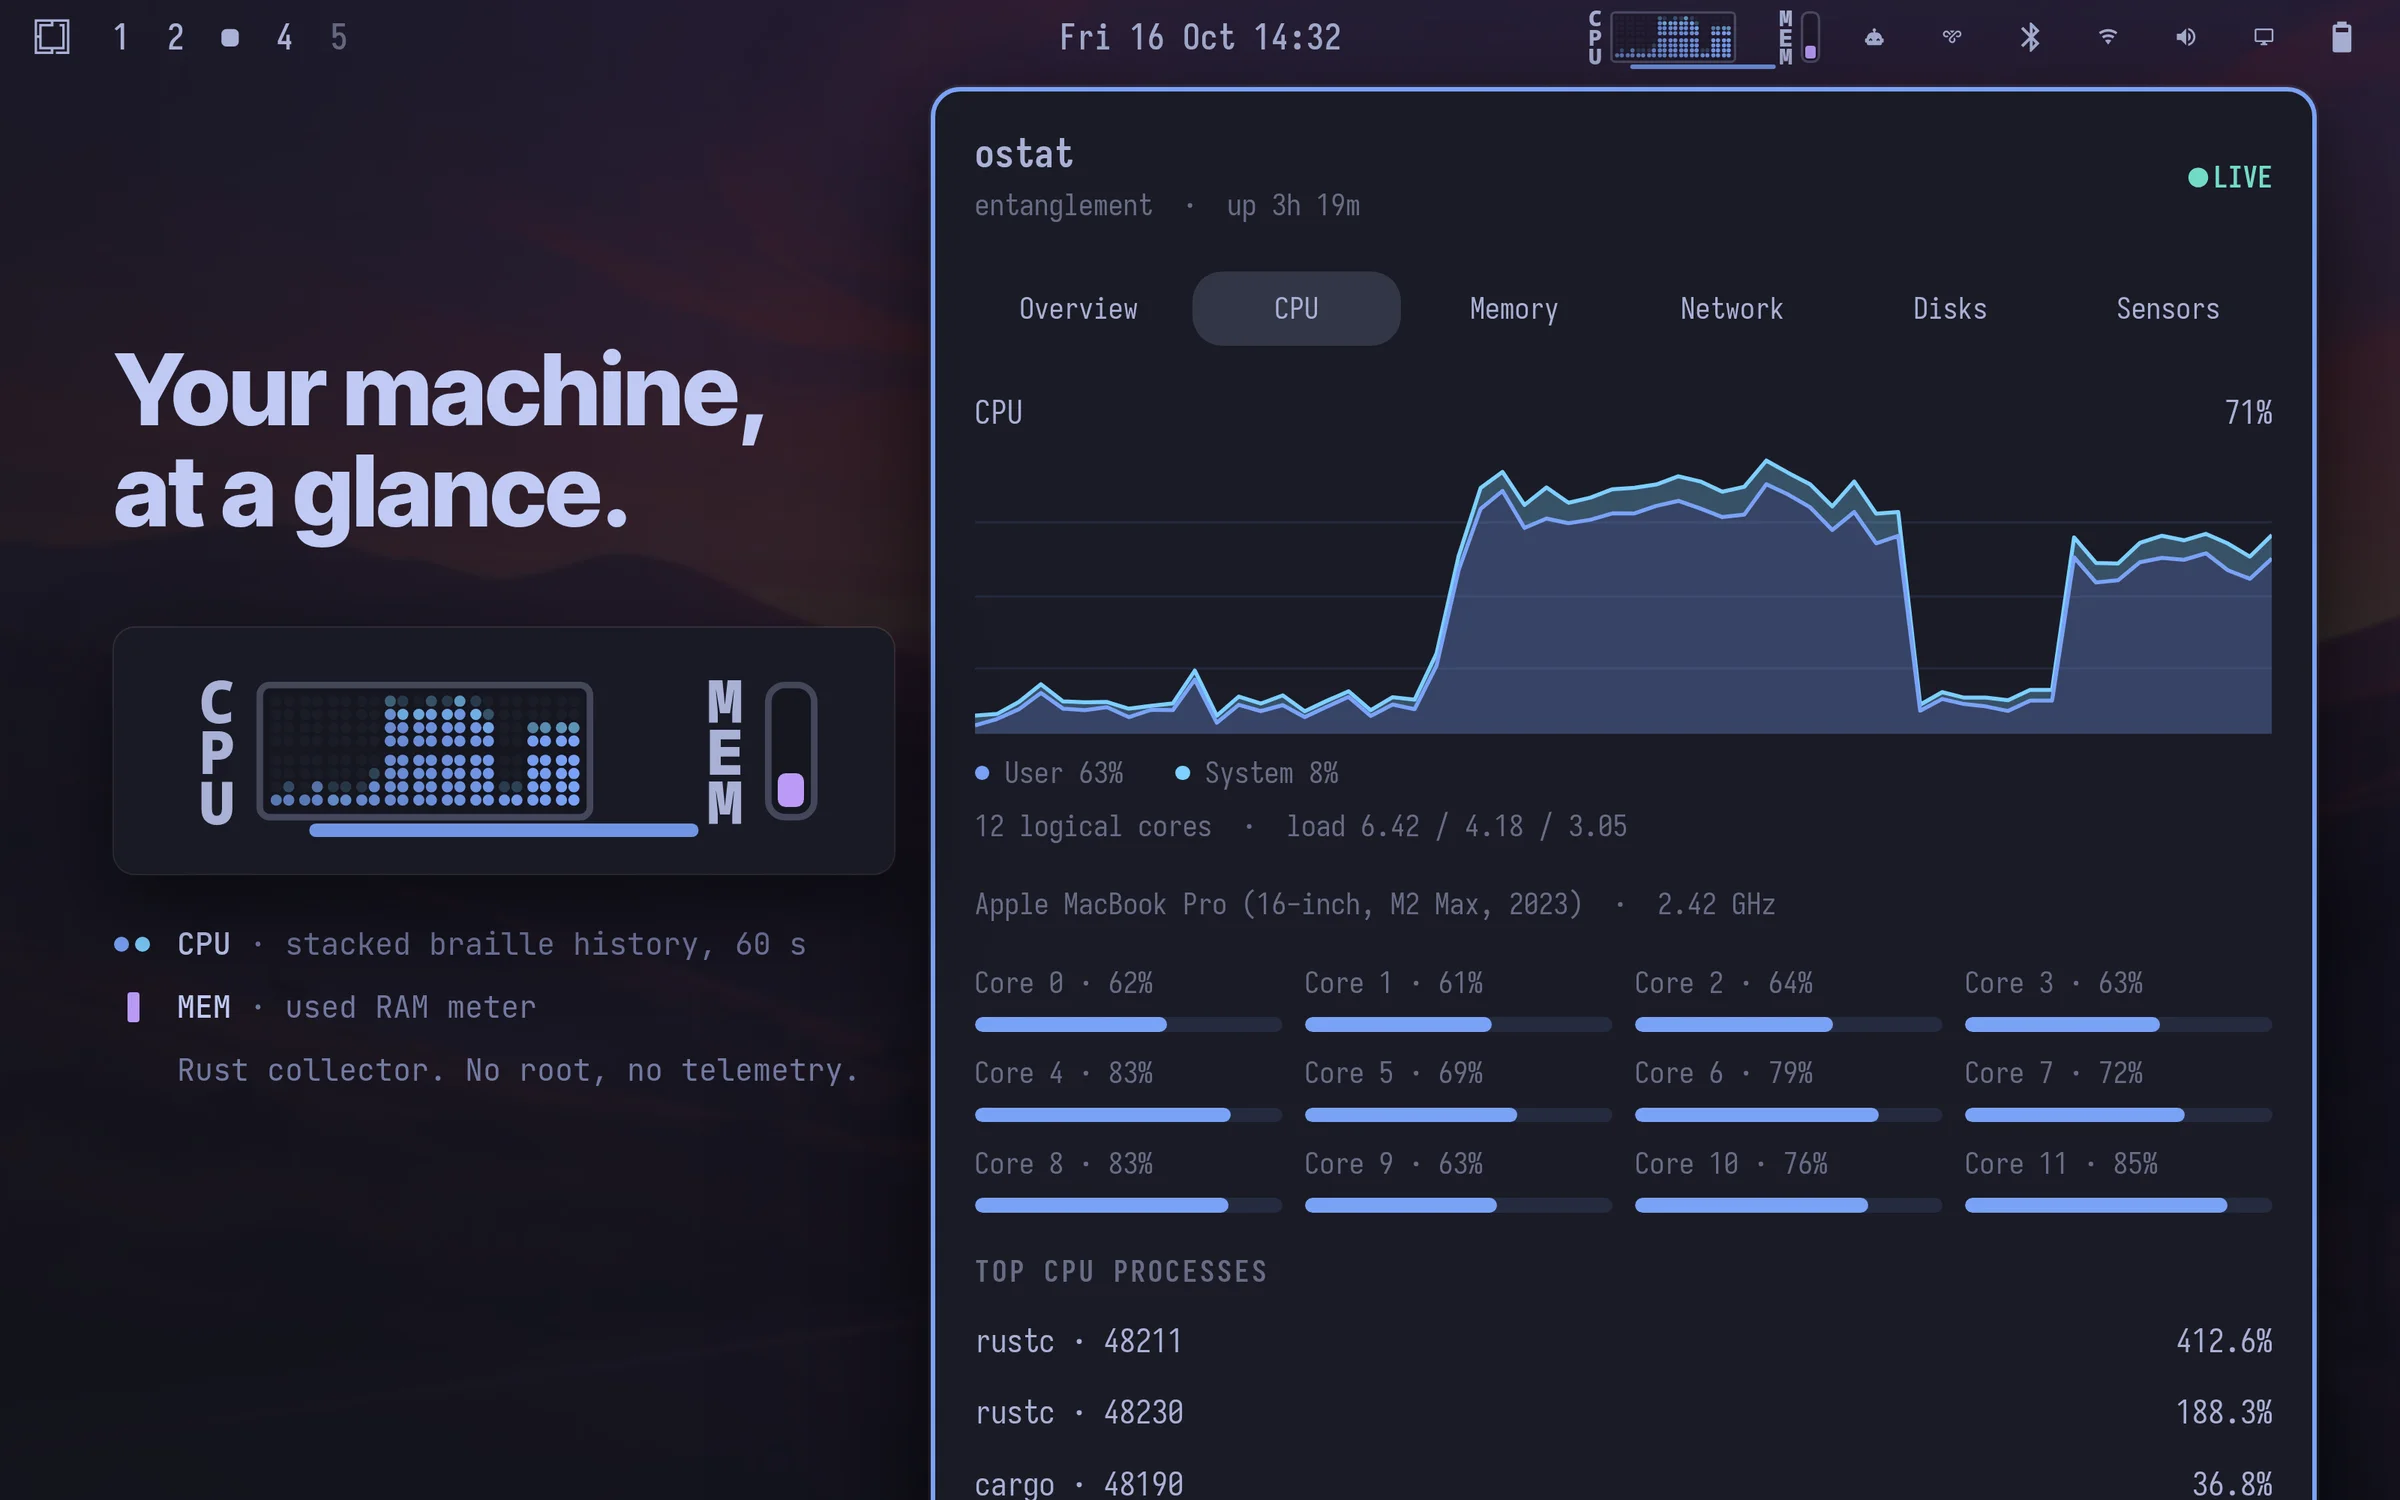Viewport: 2400px width, 1500px height.
Task: Switch to workspace 2
Action: [x=176, y=38]
